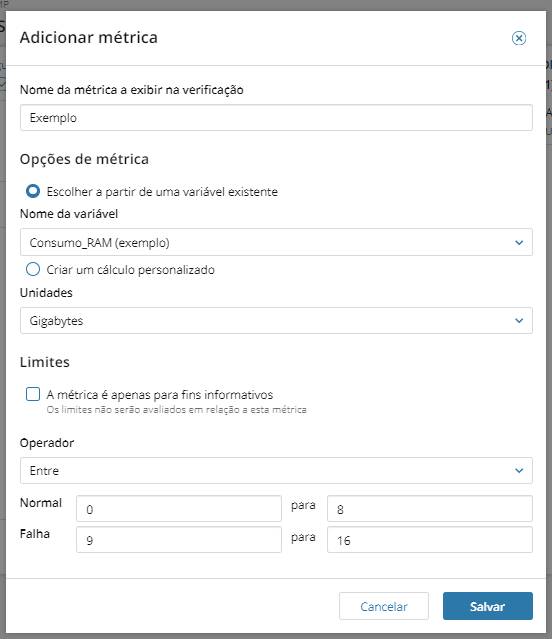Open the Gigabytes units dropdown
Viewport: 552px width, 639px height.
(276, 321)
